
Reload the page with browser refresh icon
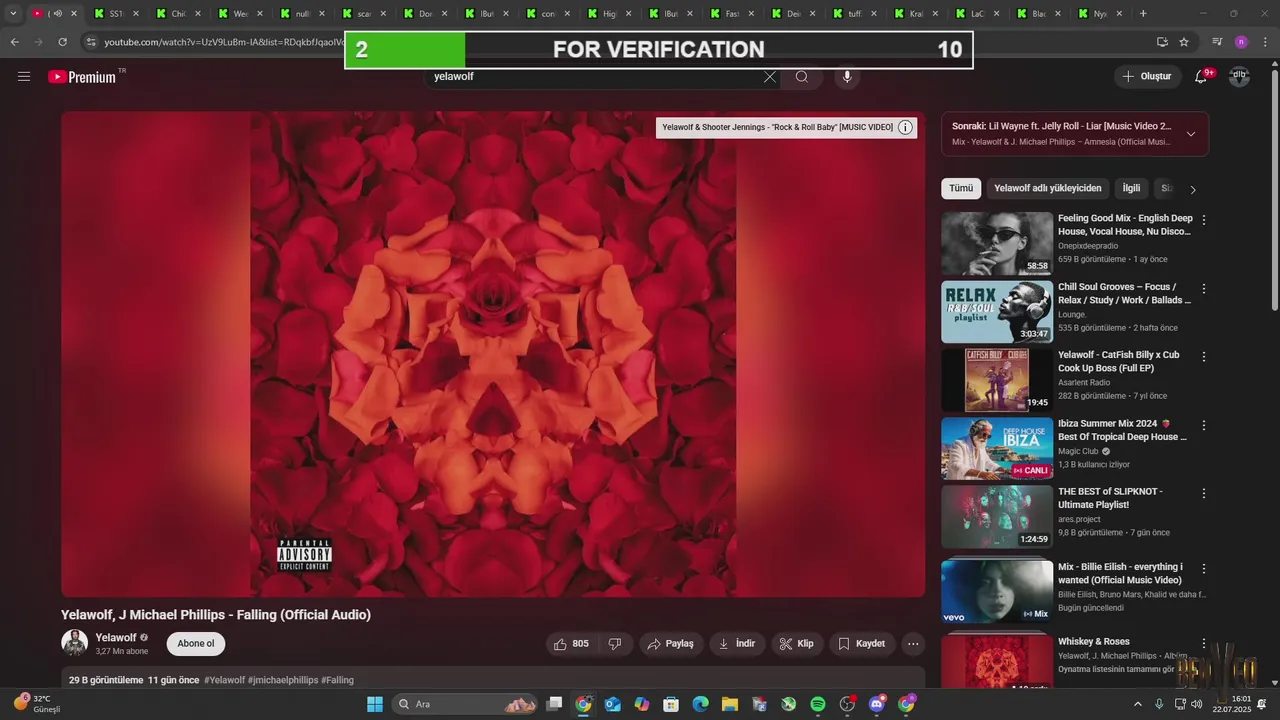pyautogui.click(x=62, y=42)
